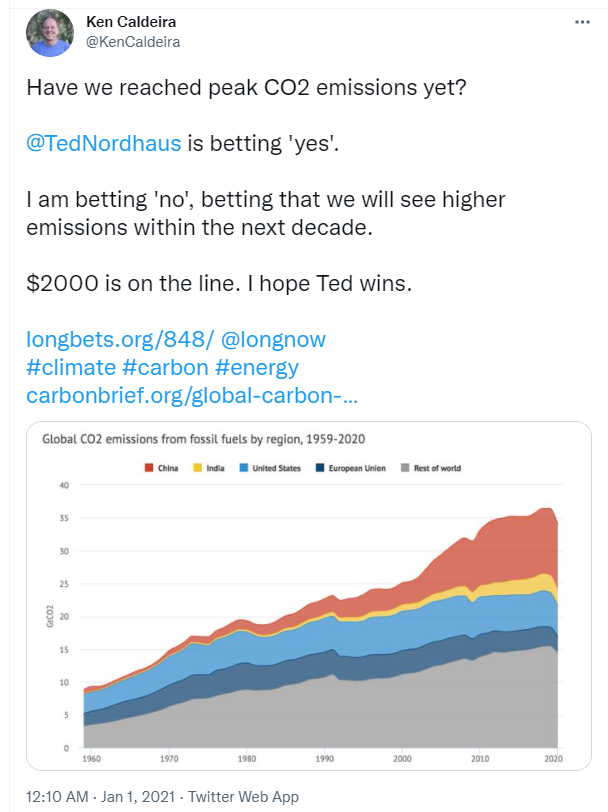Click the United States legend swatch
608x812 pixels.
click(243, 468)
